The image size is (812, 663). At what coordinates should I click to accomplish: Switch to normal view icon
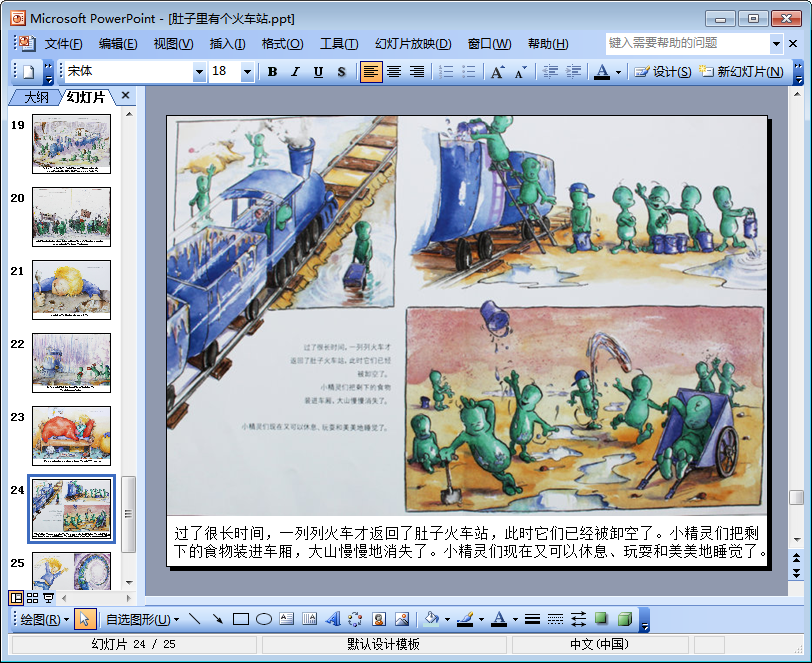click(x=16, y=598)
